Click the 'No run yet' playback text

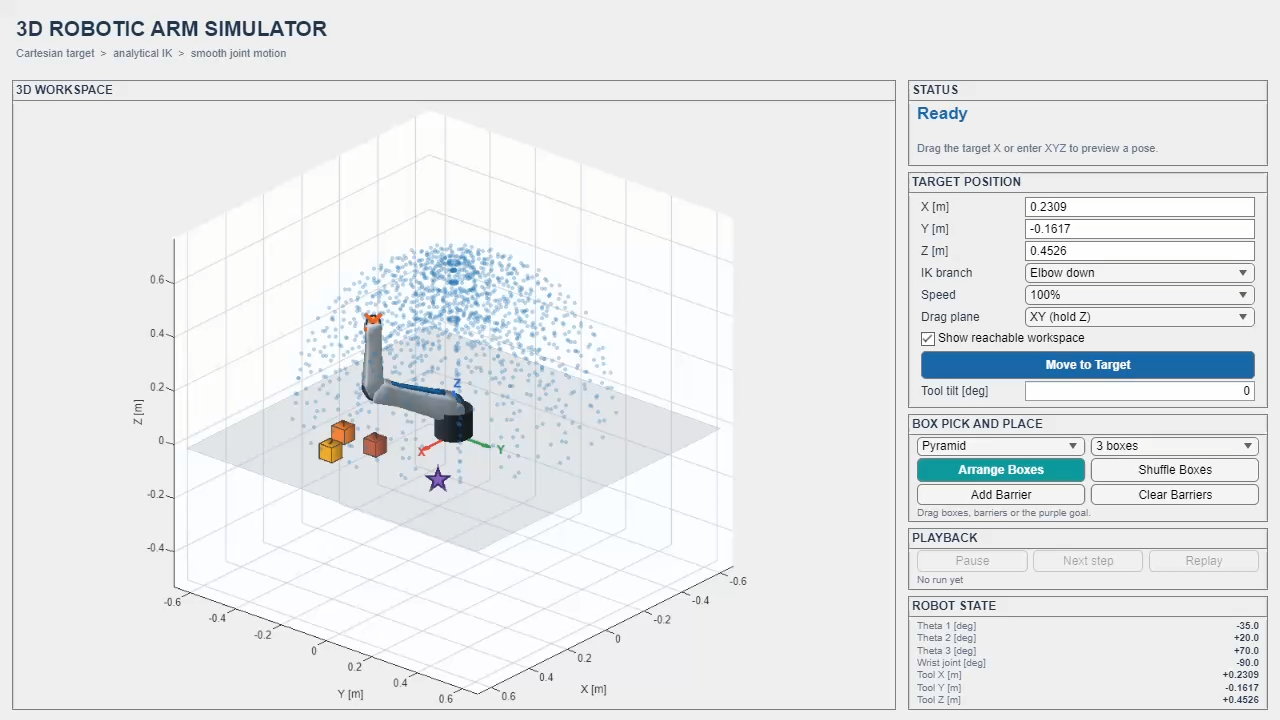click(x=940, y=580)
